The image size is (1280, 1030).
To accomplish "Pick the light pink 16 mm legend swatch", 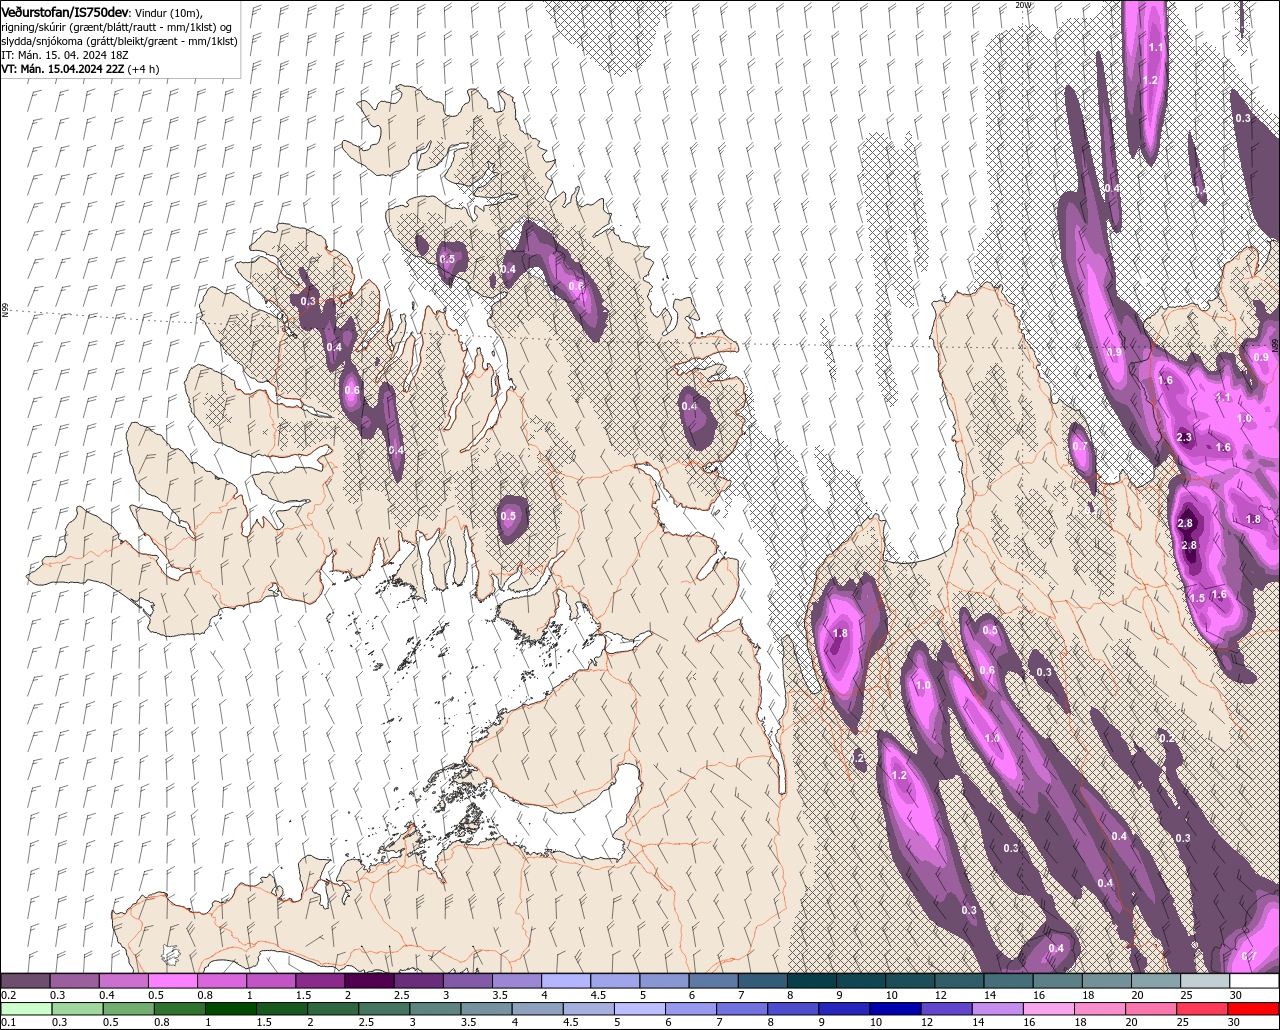I will [x=1048, y=1009].
